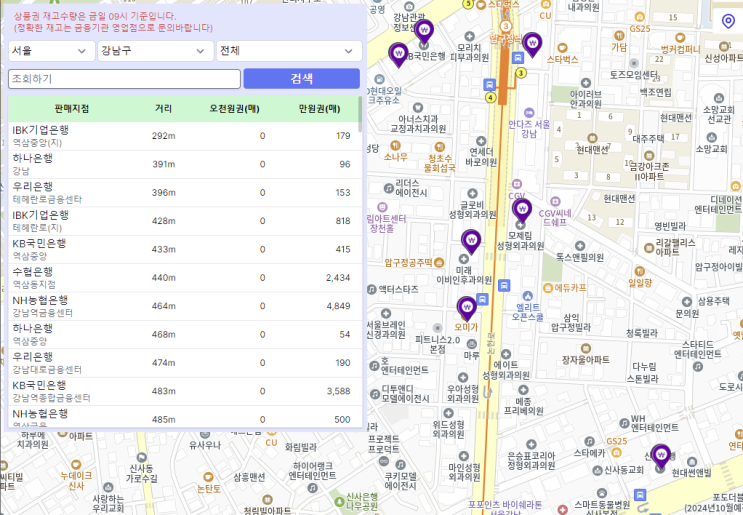Viewport: 743px width, 515px height.
Task: Click the 벙커컴퍼니 cafe icon
Action: pos(680,38)
